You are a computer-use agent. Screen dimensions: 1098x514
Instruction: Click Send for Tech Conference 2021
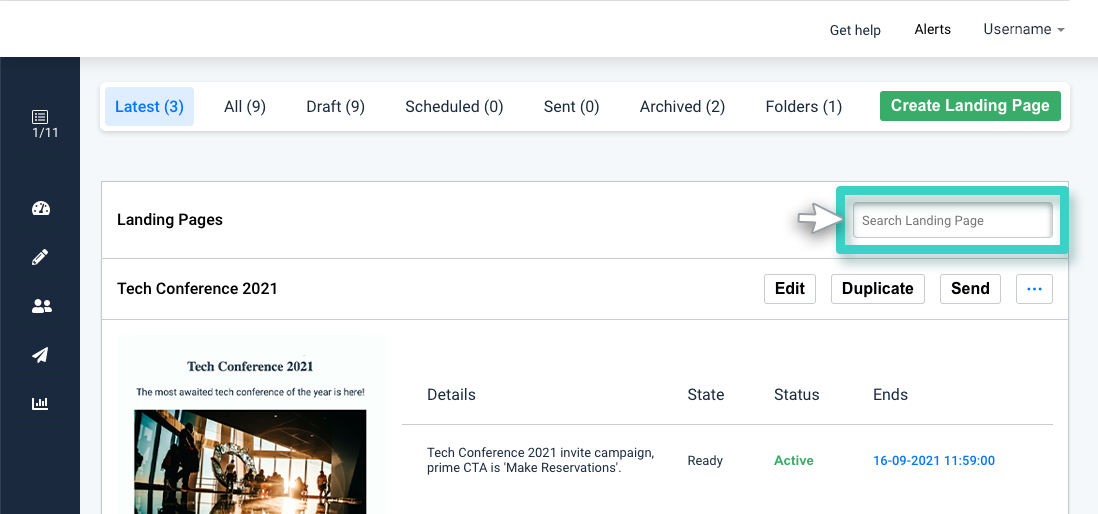(970, 289)
